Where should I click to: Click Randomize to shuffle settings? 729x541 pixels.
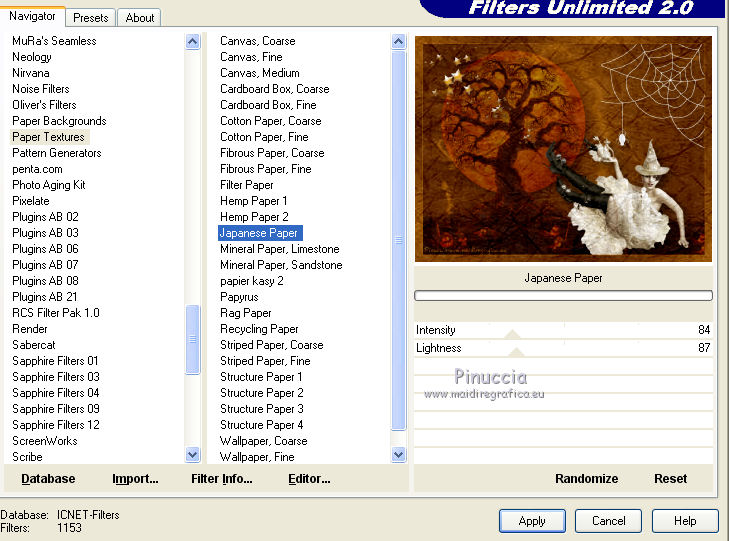[586, 479]
